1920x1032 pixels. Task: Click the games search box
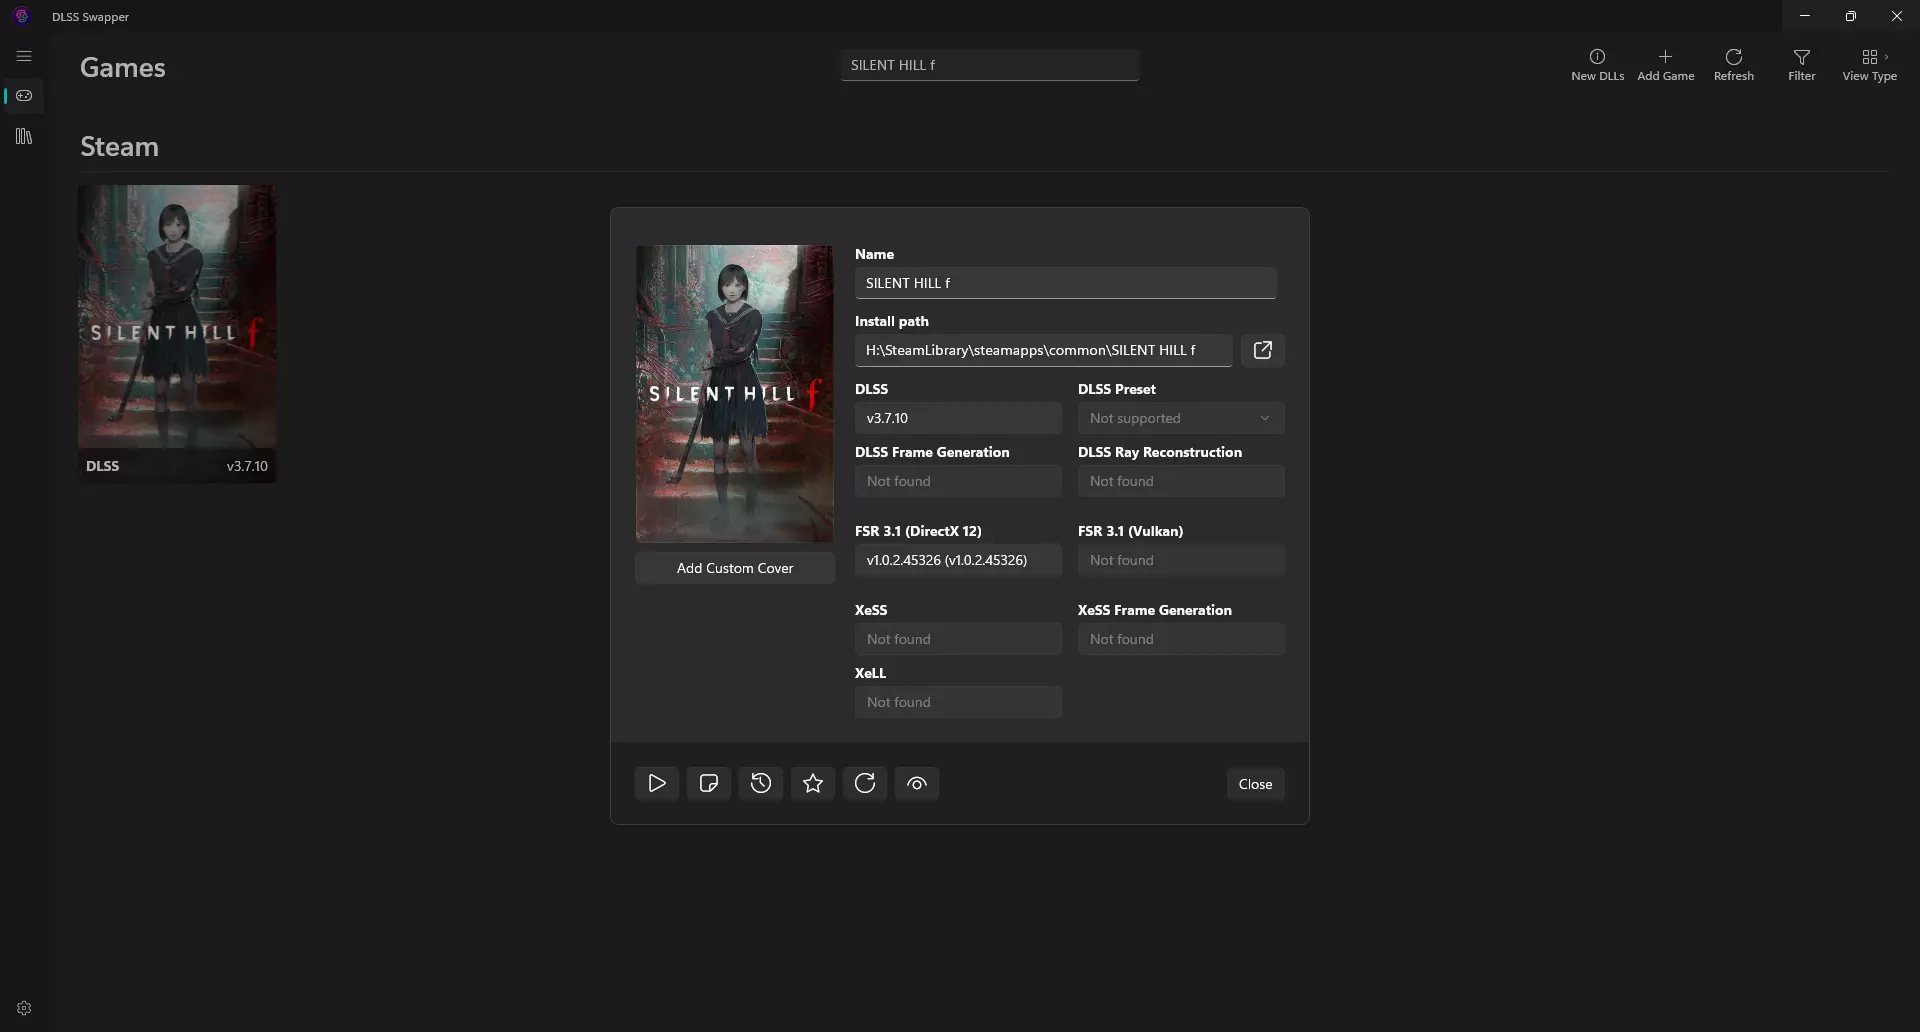click(x=989, y=65)
